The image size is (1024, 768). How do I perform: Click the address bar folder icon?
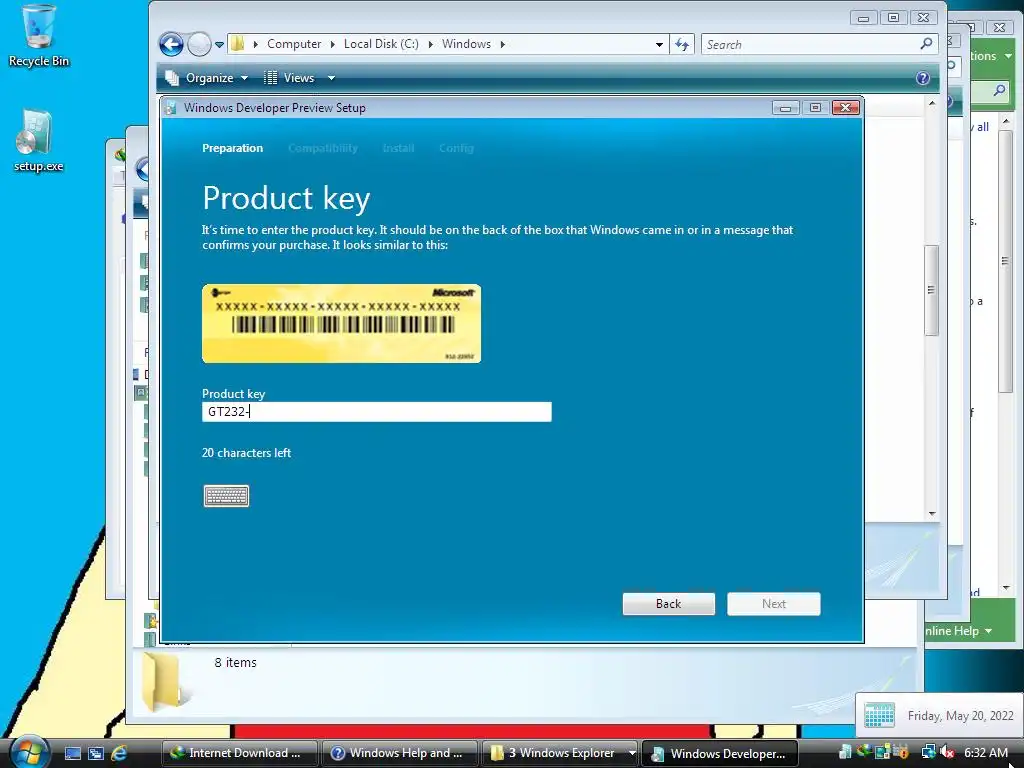coord(238,44)
